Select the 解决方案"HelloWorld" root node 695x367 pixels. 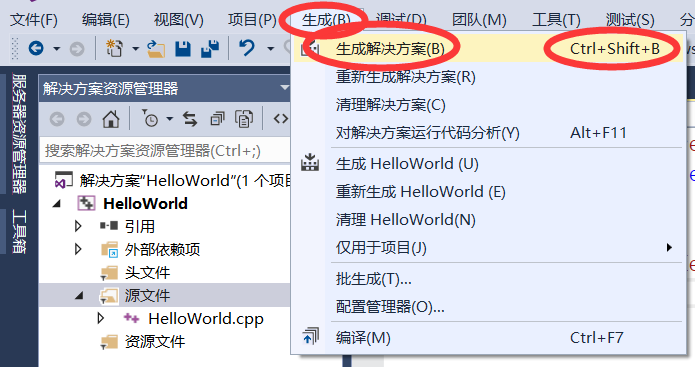point(185,181)
